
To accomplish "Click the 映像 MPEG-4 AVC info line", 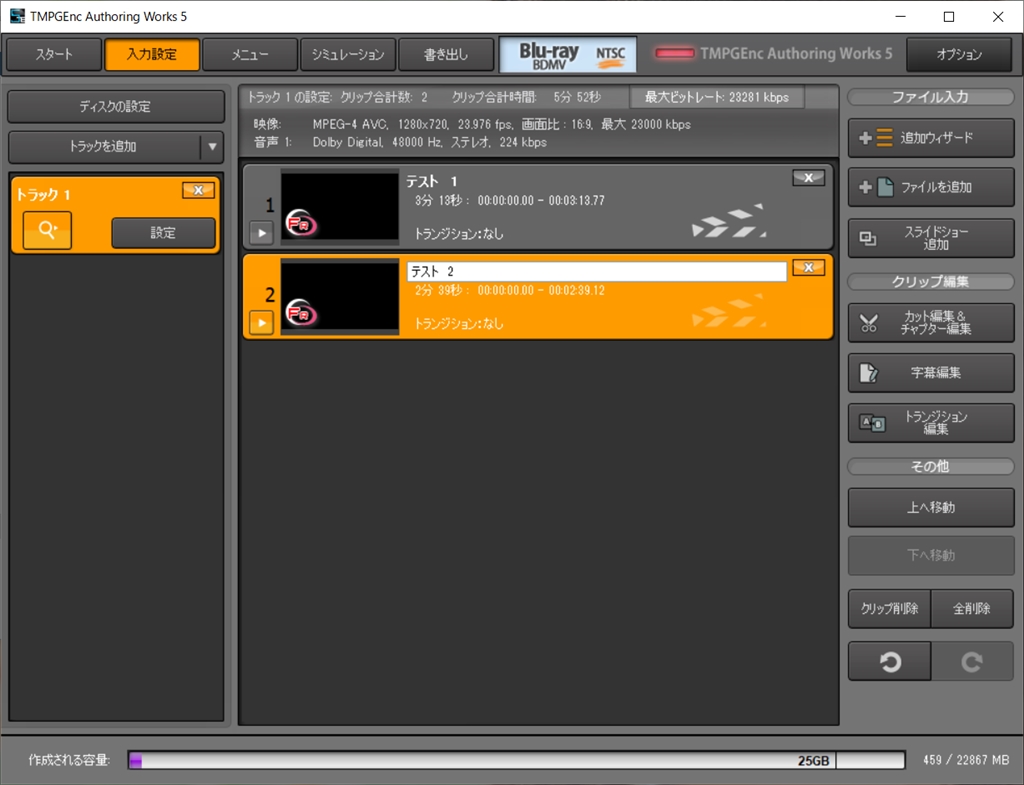I will pos(472,124).
